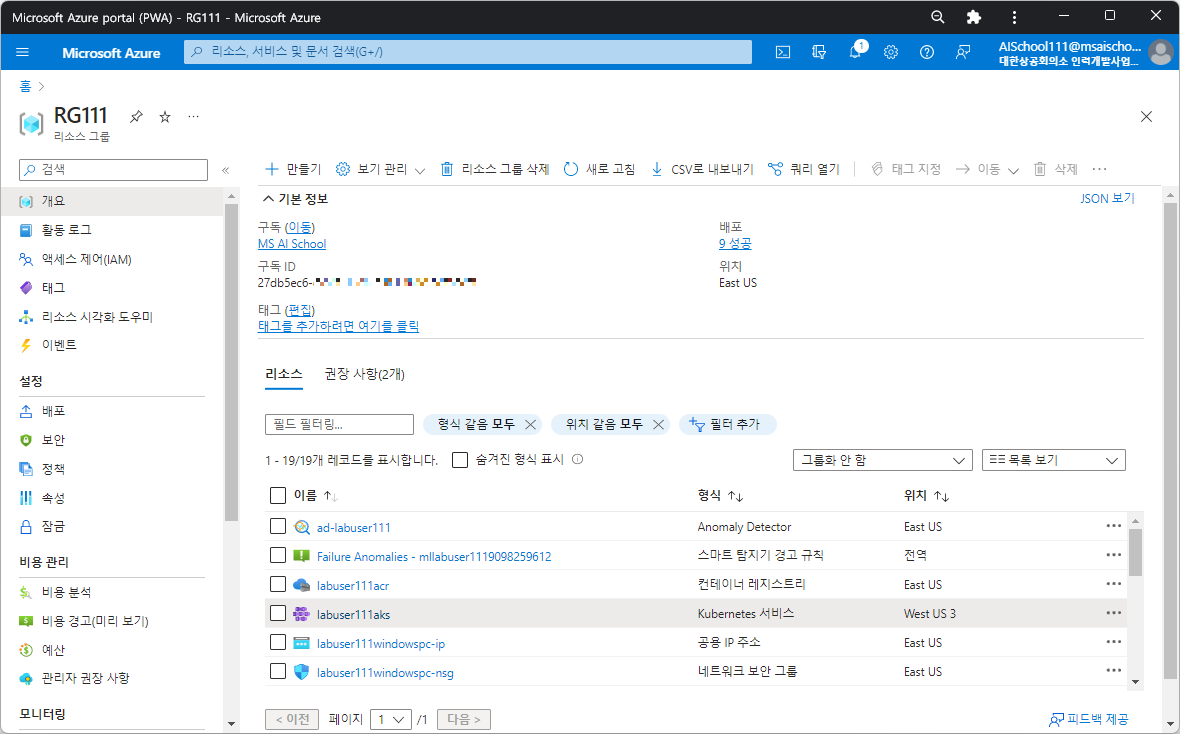
Task: Switch to the 리소스 tab
Action: click(x=284, y=374)
